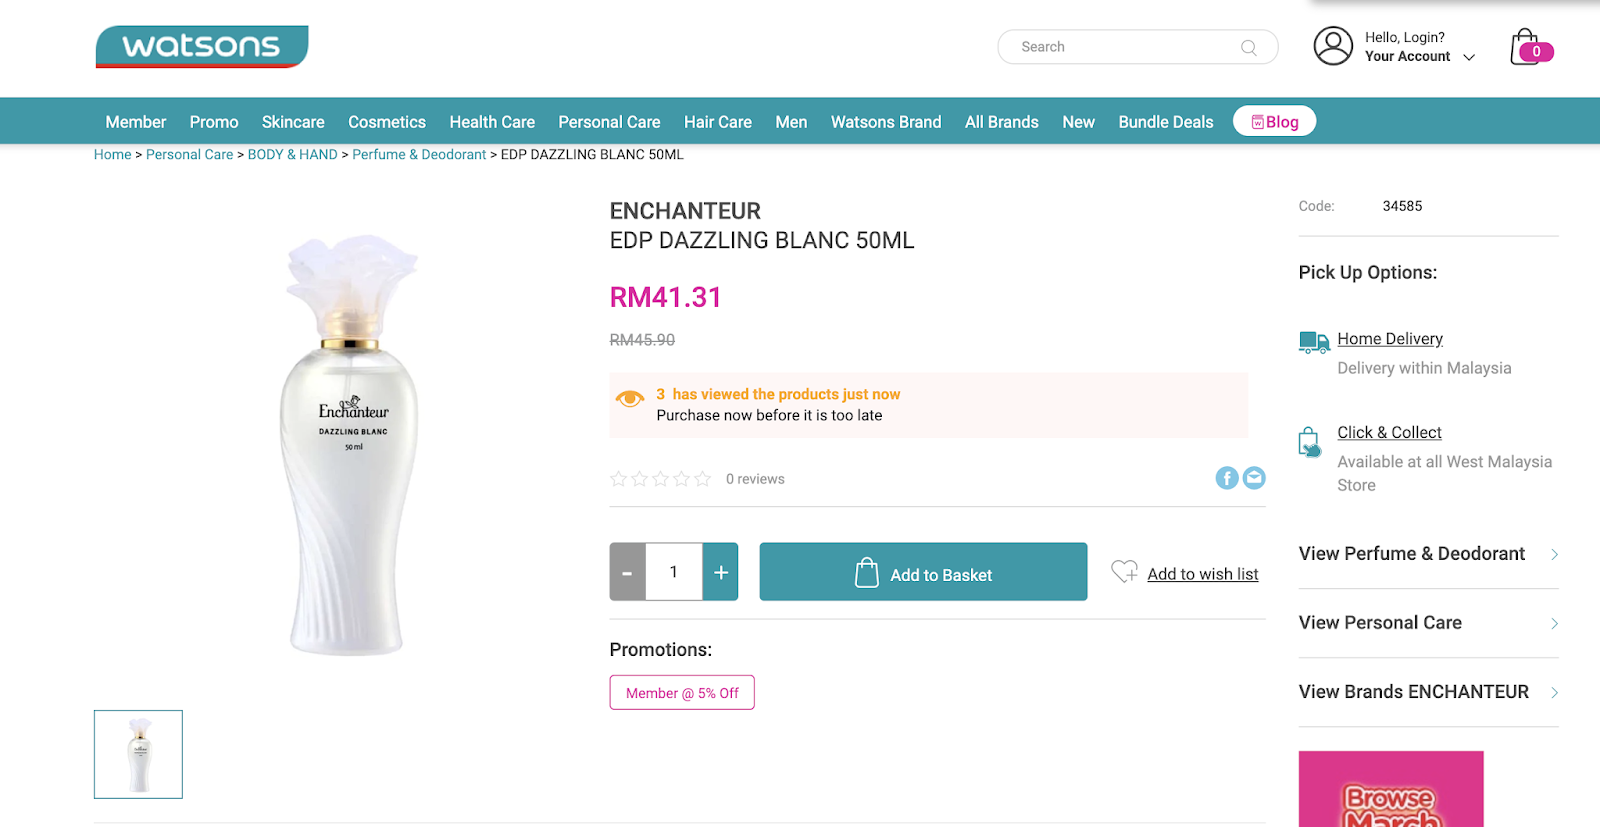Decrease quantity with minus button
Image resolution: width=1600 pixels, height=827 pixels.
pos(627,572)
